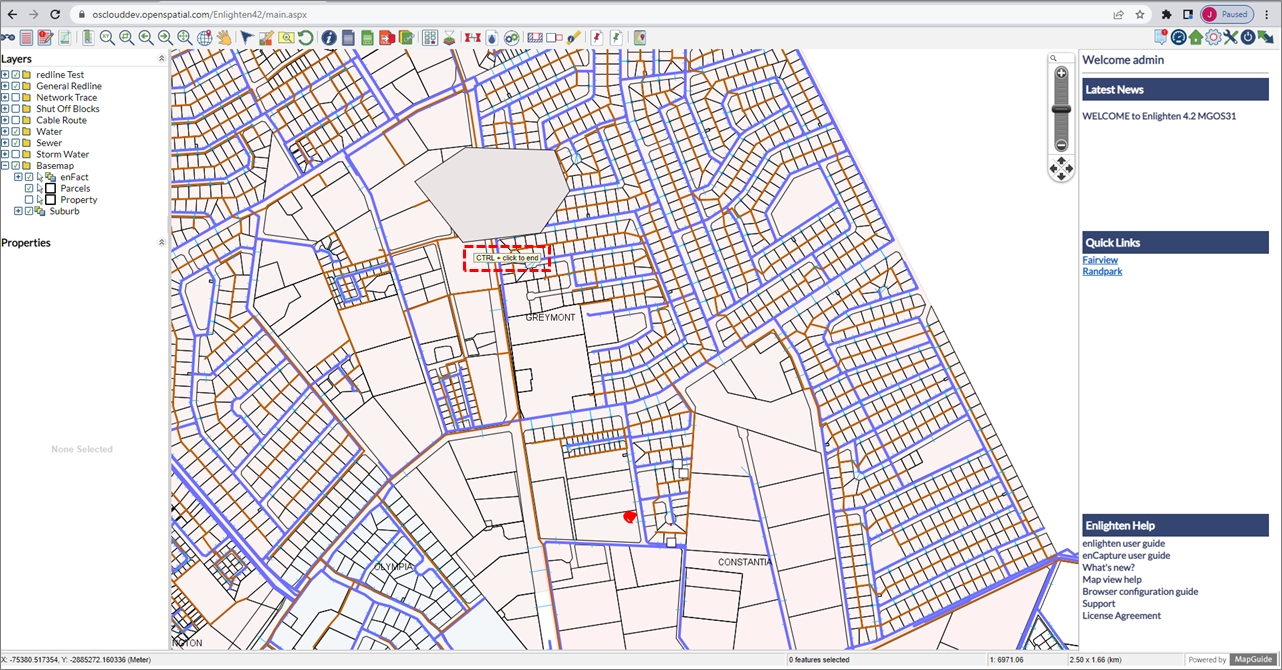
Task: Tick the Property layer checkbox
Action: 29,200
